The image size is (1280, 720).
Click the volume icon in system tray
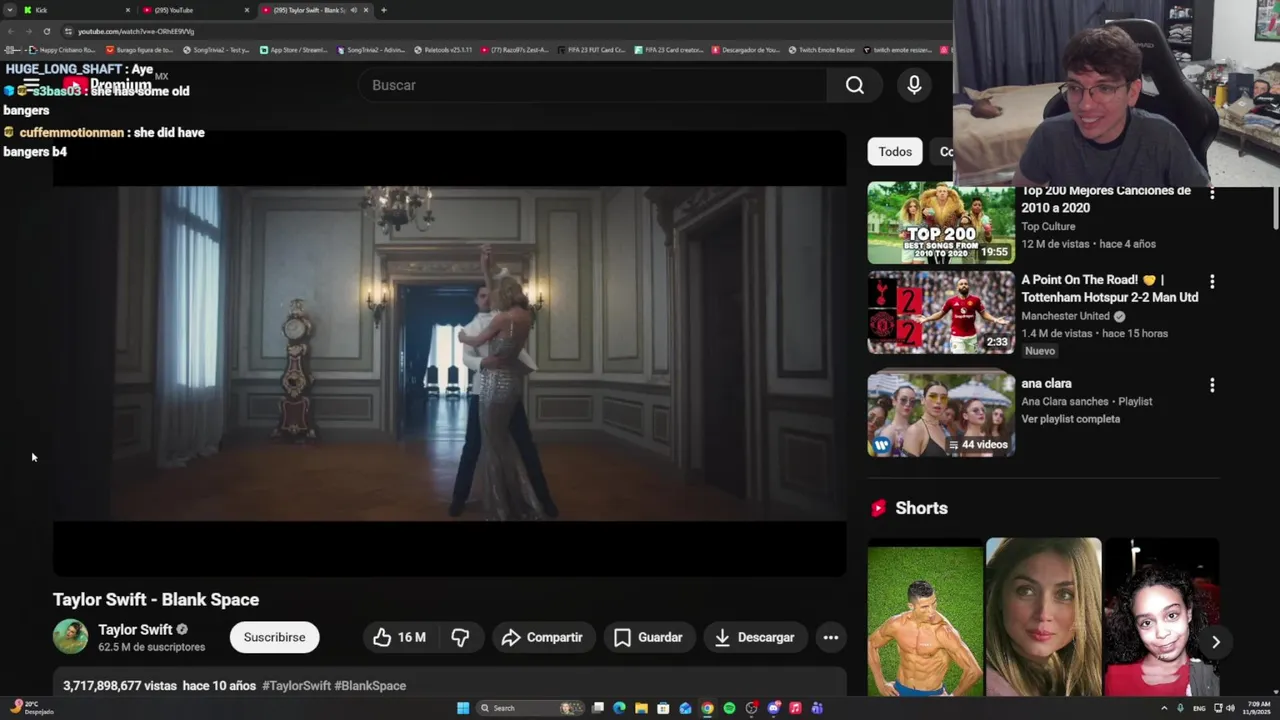coord(1230,708)
